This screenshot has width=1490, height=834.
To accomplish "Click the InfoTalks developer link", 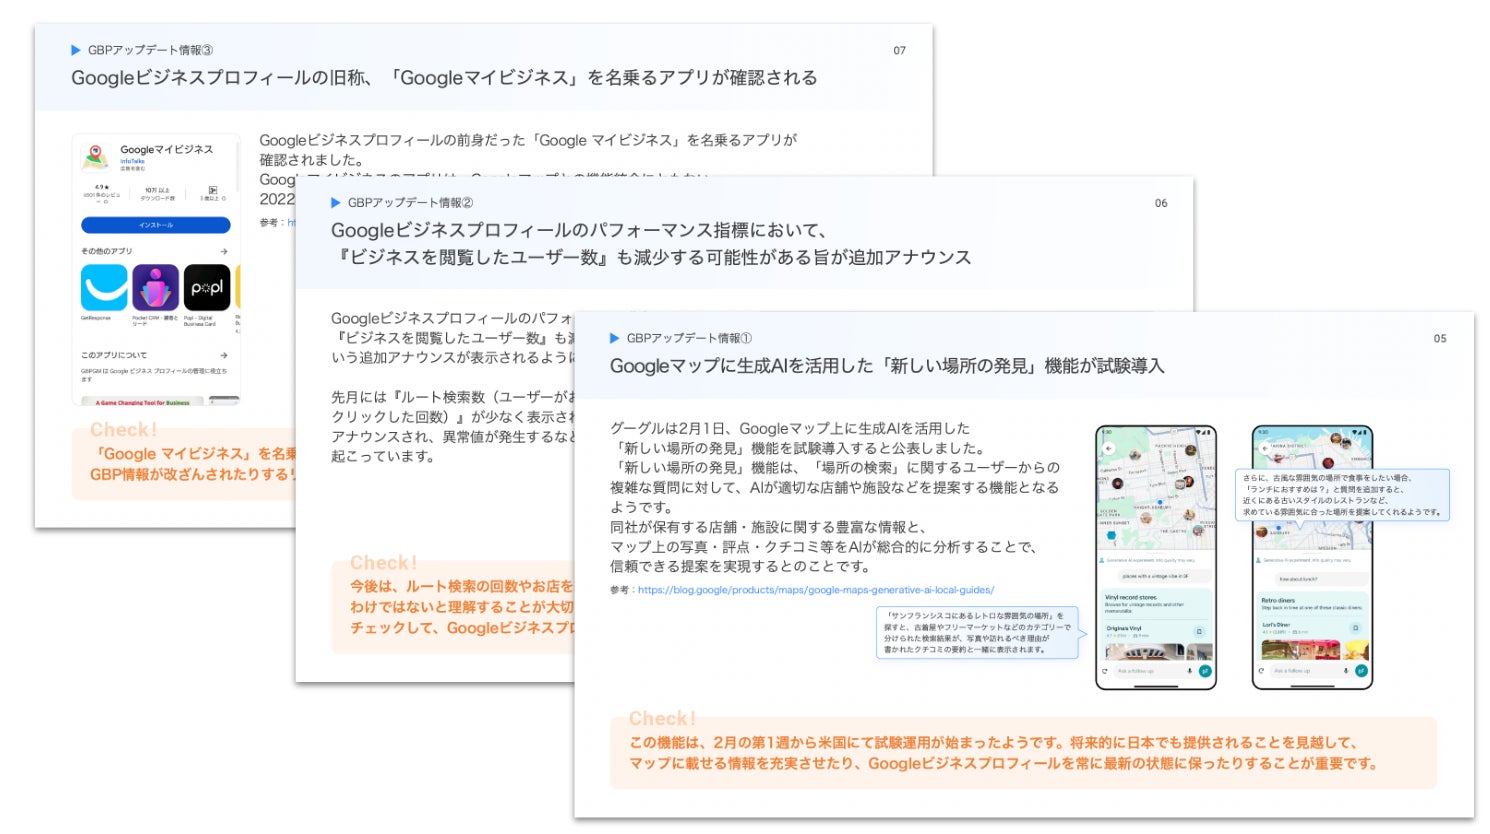I will pos(132,161).
